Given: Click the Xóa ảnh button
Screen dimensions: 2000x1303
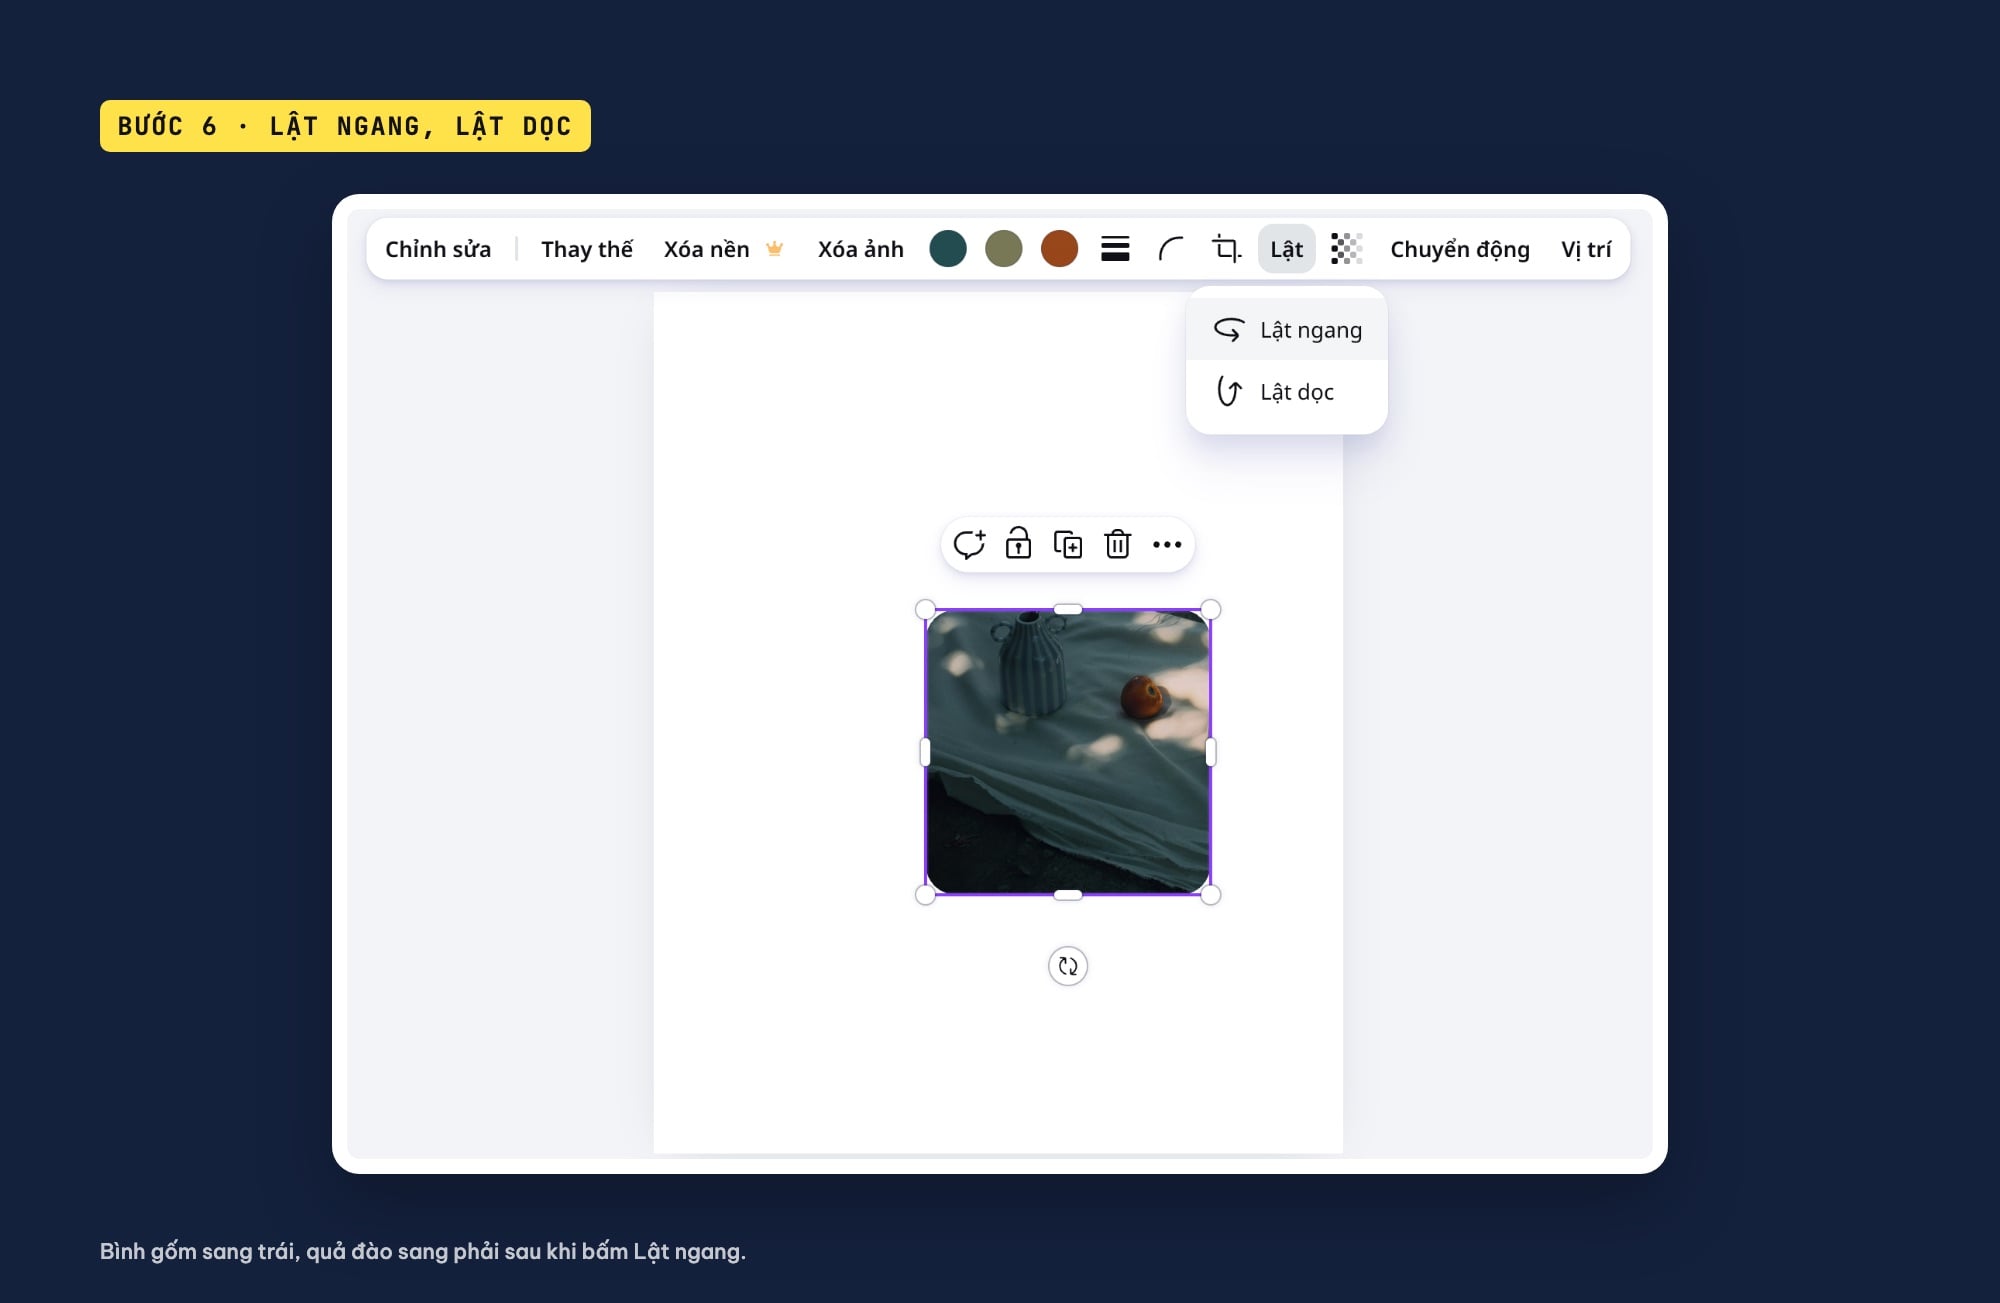Looking at the screenshot, I should tap(860, 249).
